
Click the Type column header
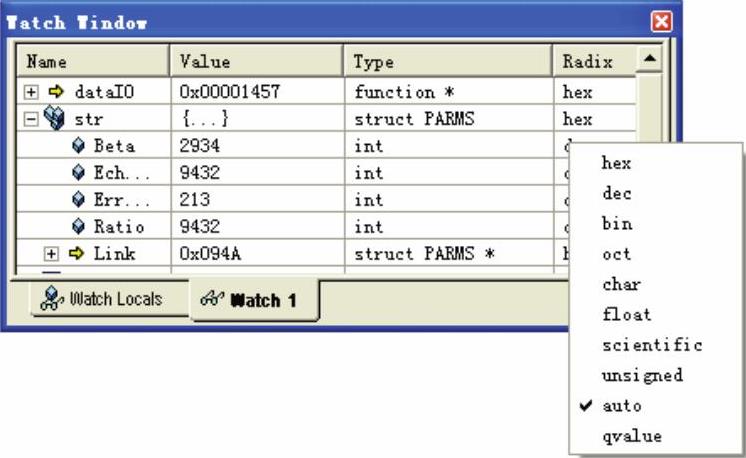(448, 61)
